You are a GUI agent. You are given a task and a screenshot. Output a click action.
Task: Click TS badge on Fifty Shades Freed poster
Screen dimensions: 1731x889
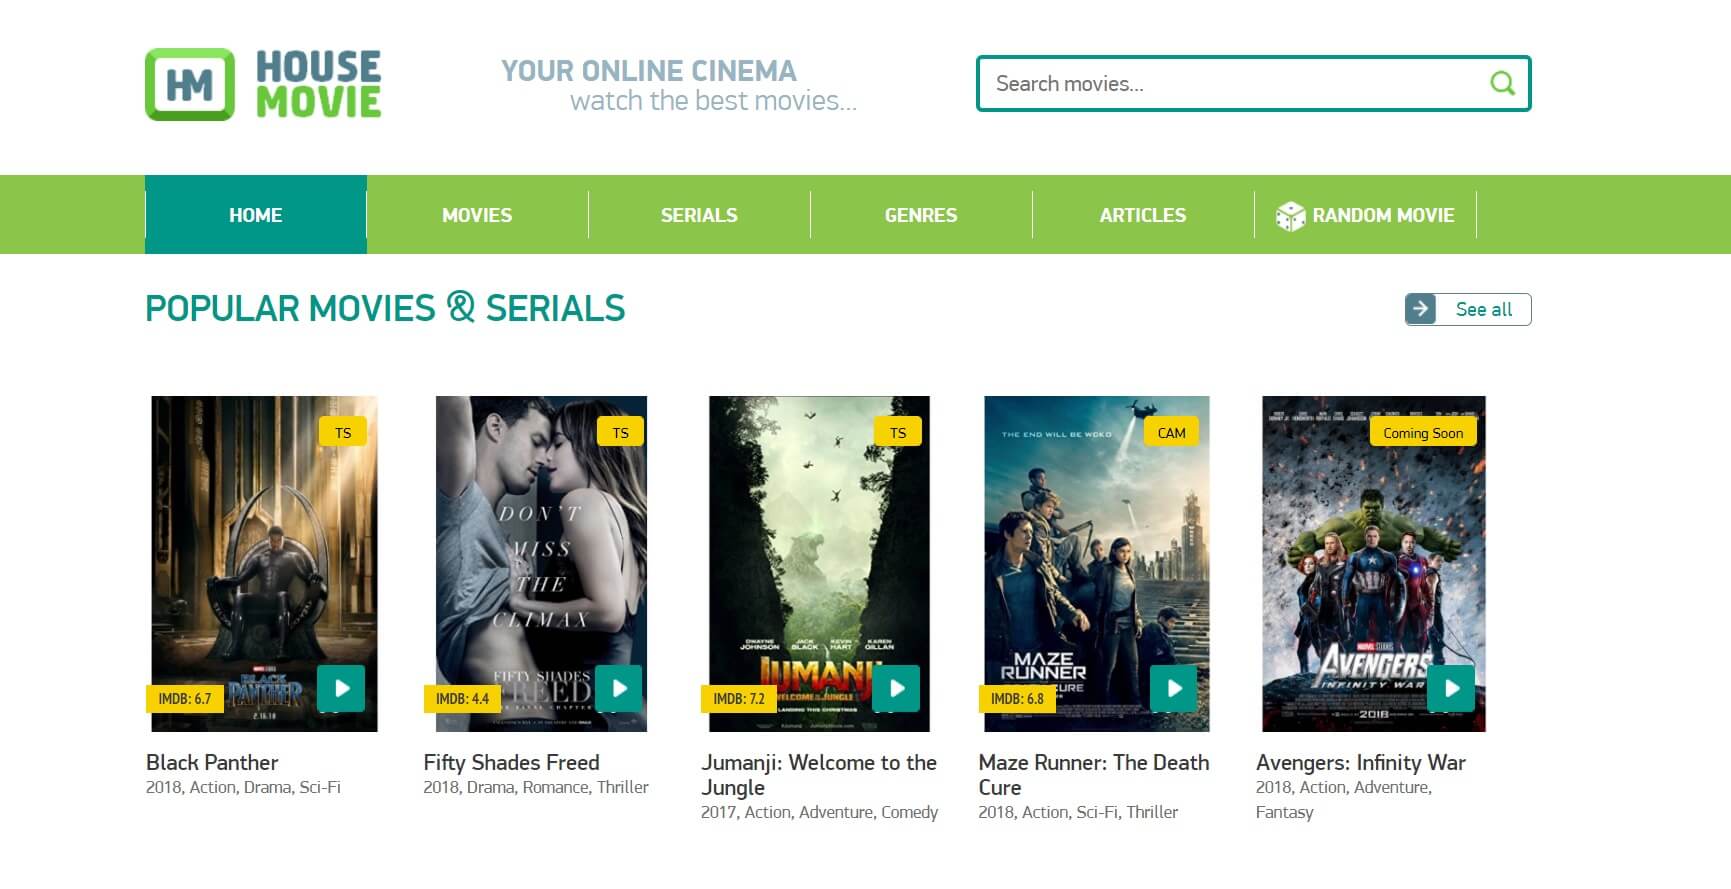(x=621, y=433)
